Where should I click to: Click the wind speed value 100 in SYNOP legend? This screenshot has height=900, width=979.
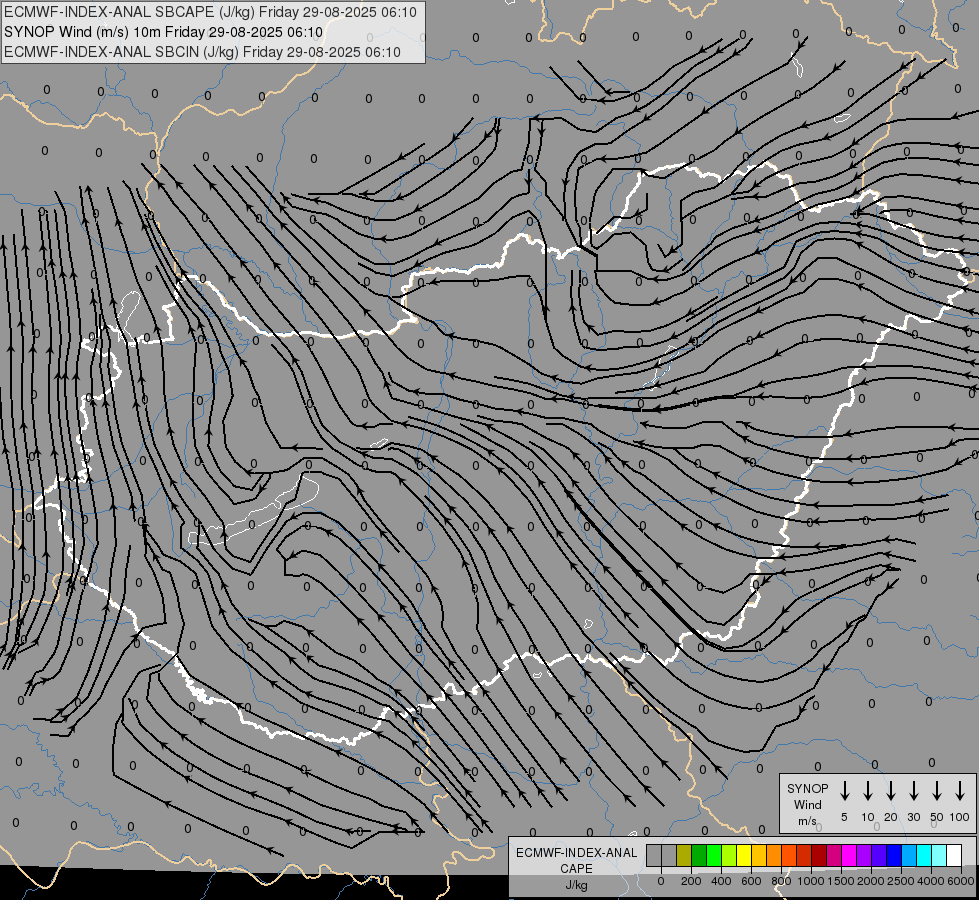pyautogui.click(x=960, y=817)
